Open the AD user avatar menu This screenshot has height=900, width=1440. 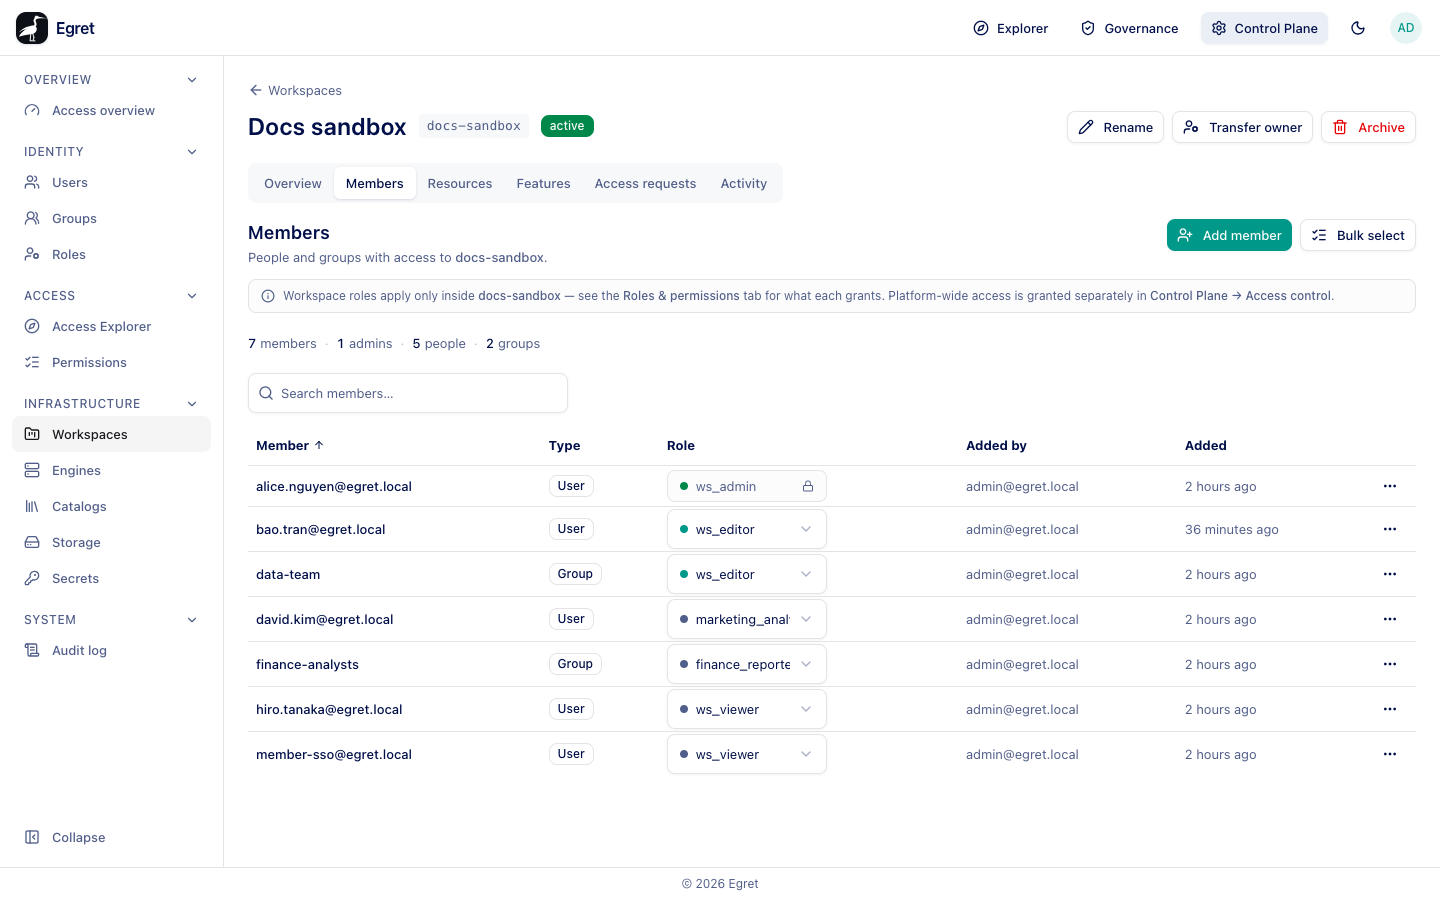pyautogui.click(x=1406, y=28)
